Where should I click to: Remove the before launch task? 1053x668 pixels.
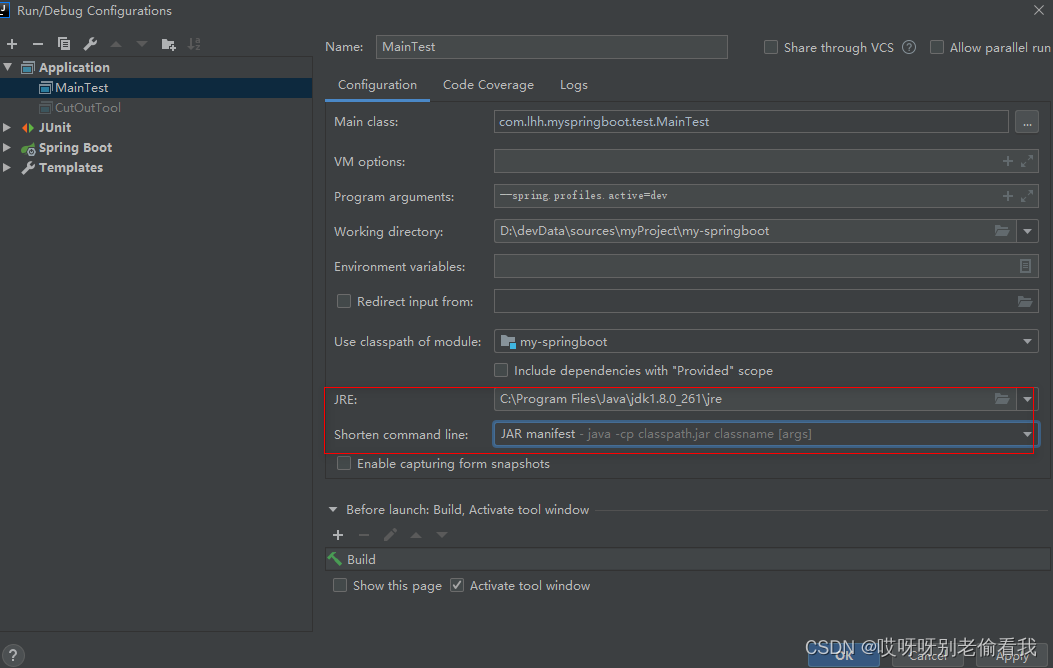[364, 535]
